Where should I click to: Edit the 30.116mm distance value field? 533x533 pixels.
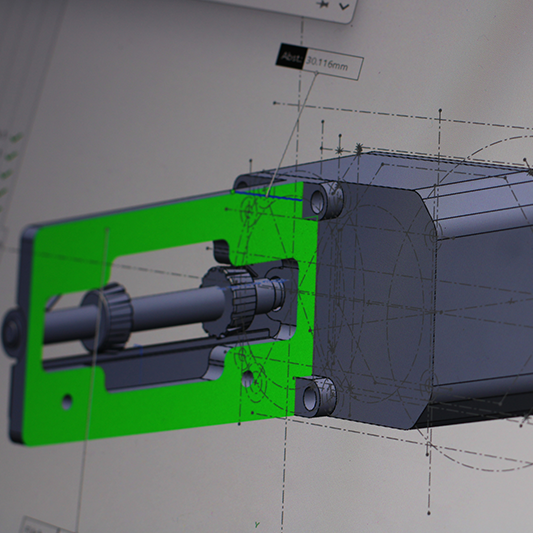(x=332, y=64)
